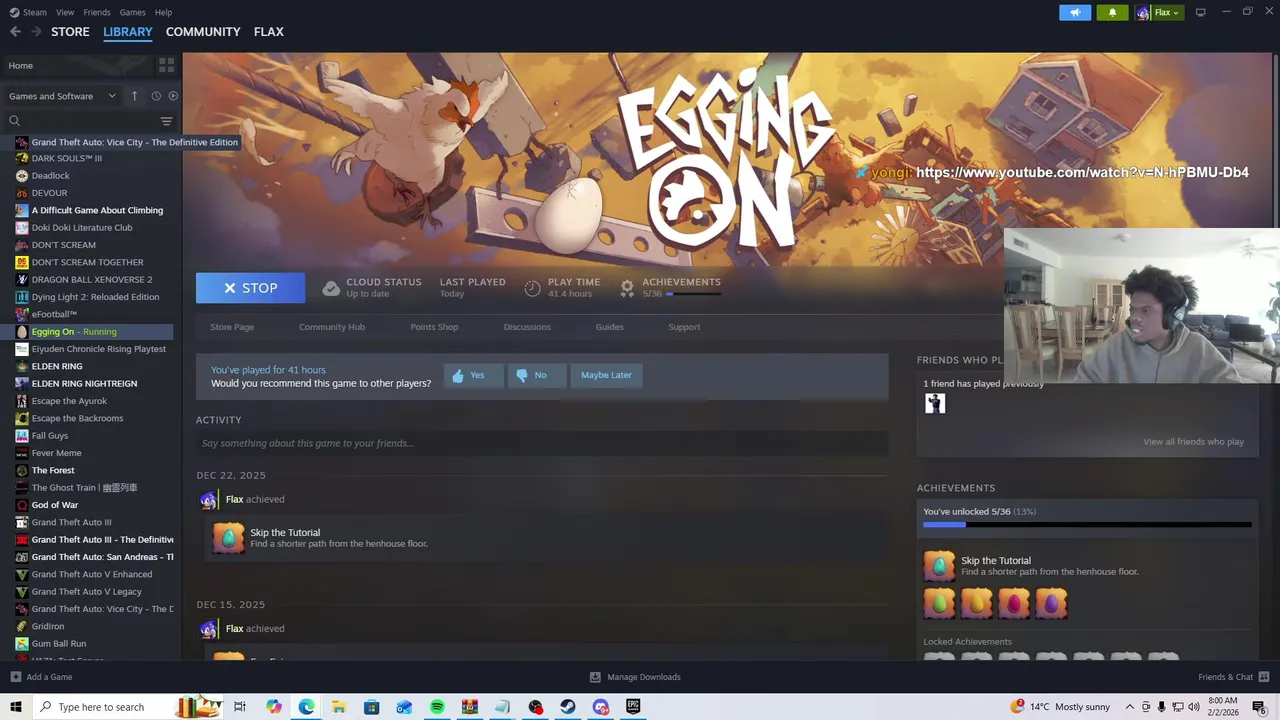Open the Discussions link
1280x720 pixels.
pos(527,327)
